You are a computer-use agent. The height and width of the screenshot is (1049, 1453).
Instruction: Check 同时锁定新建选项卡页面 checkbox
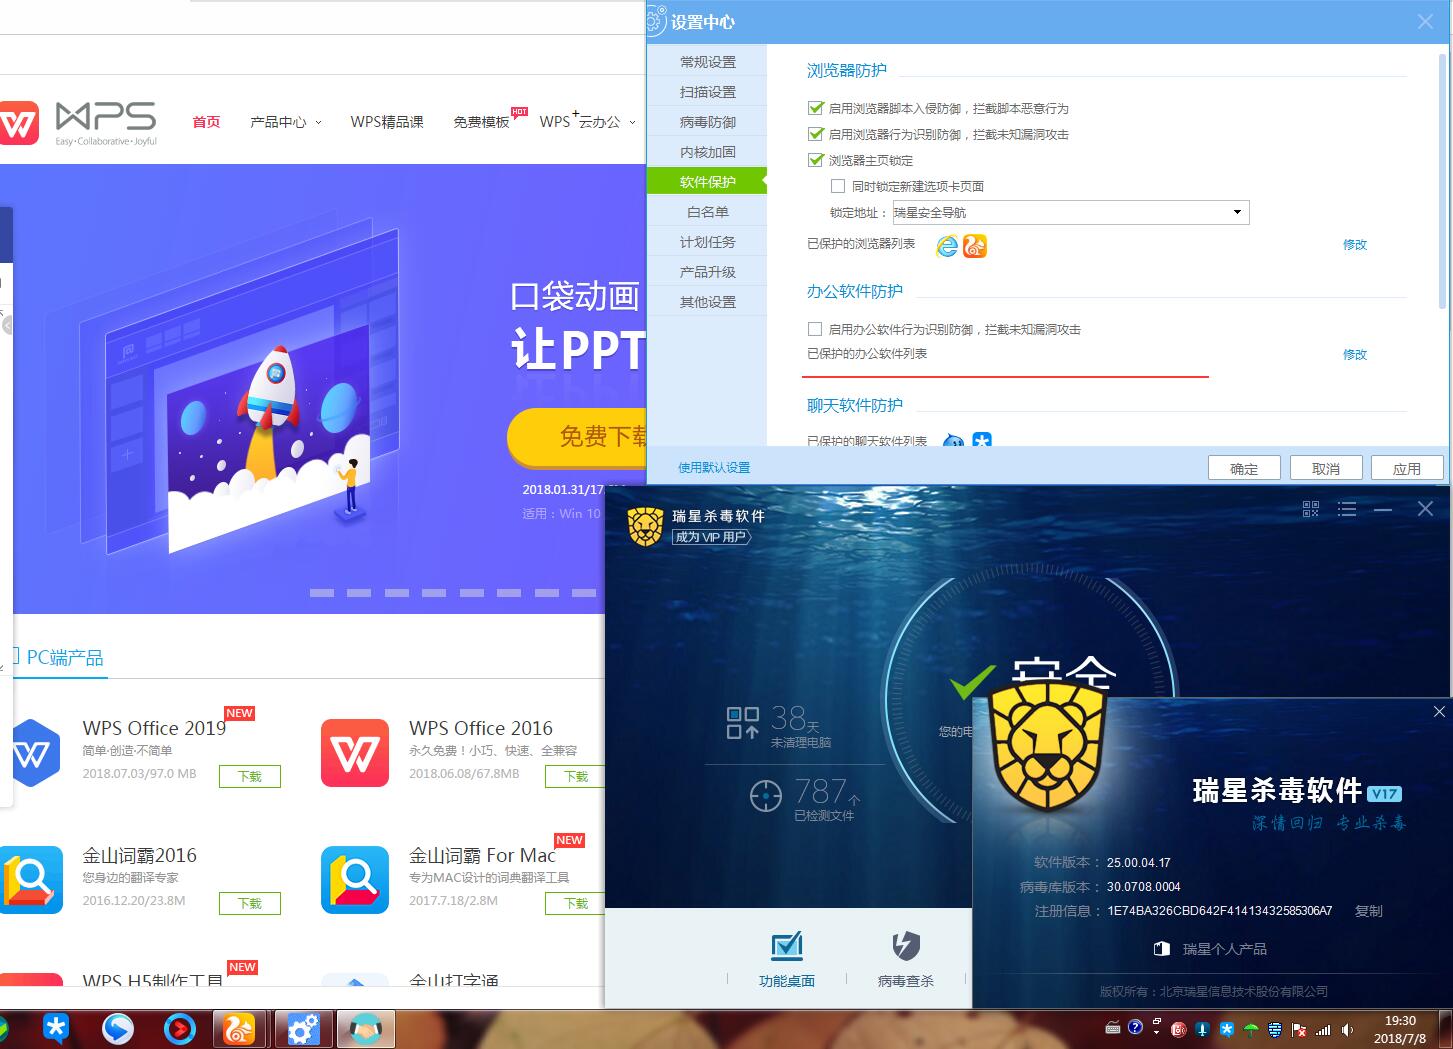838,186
